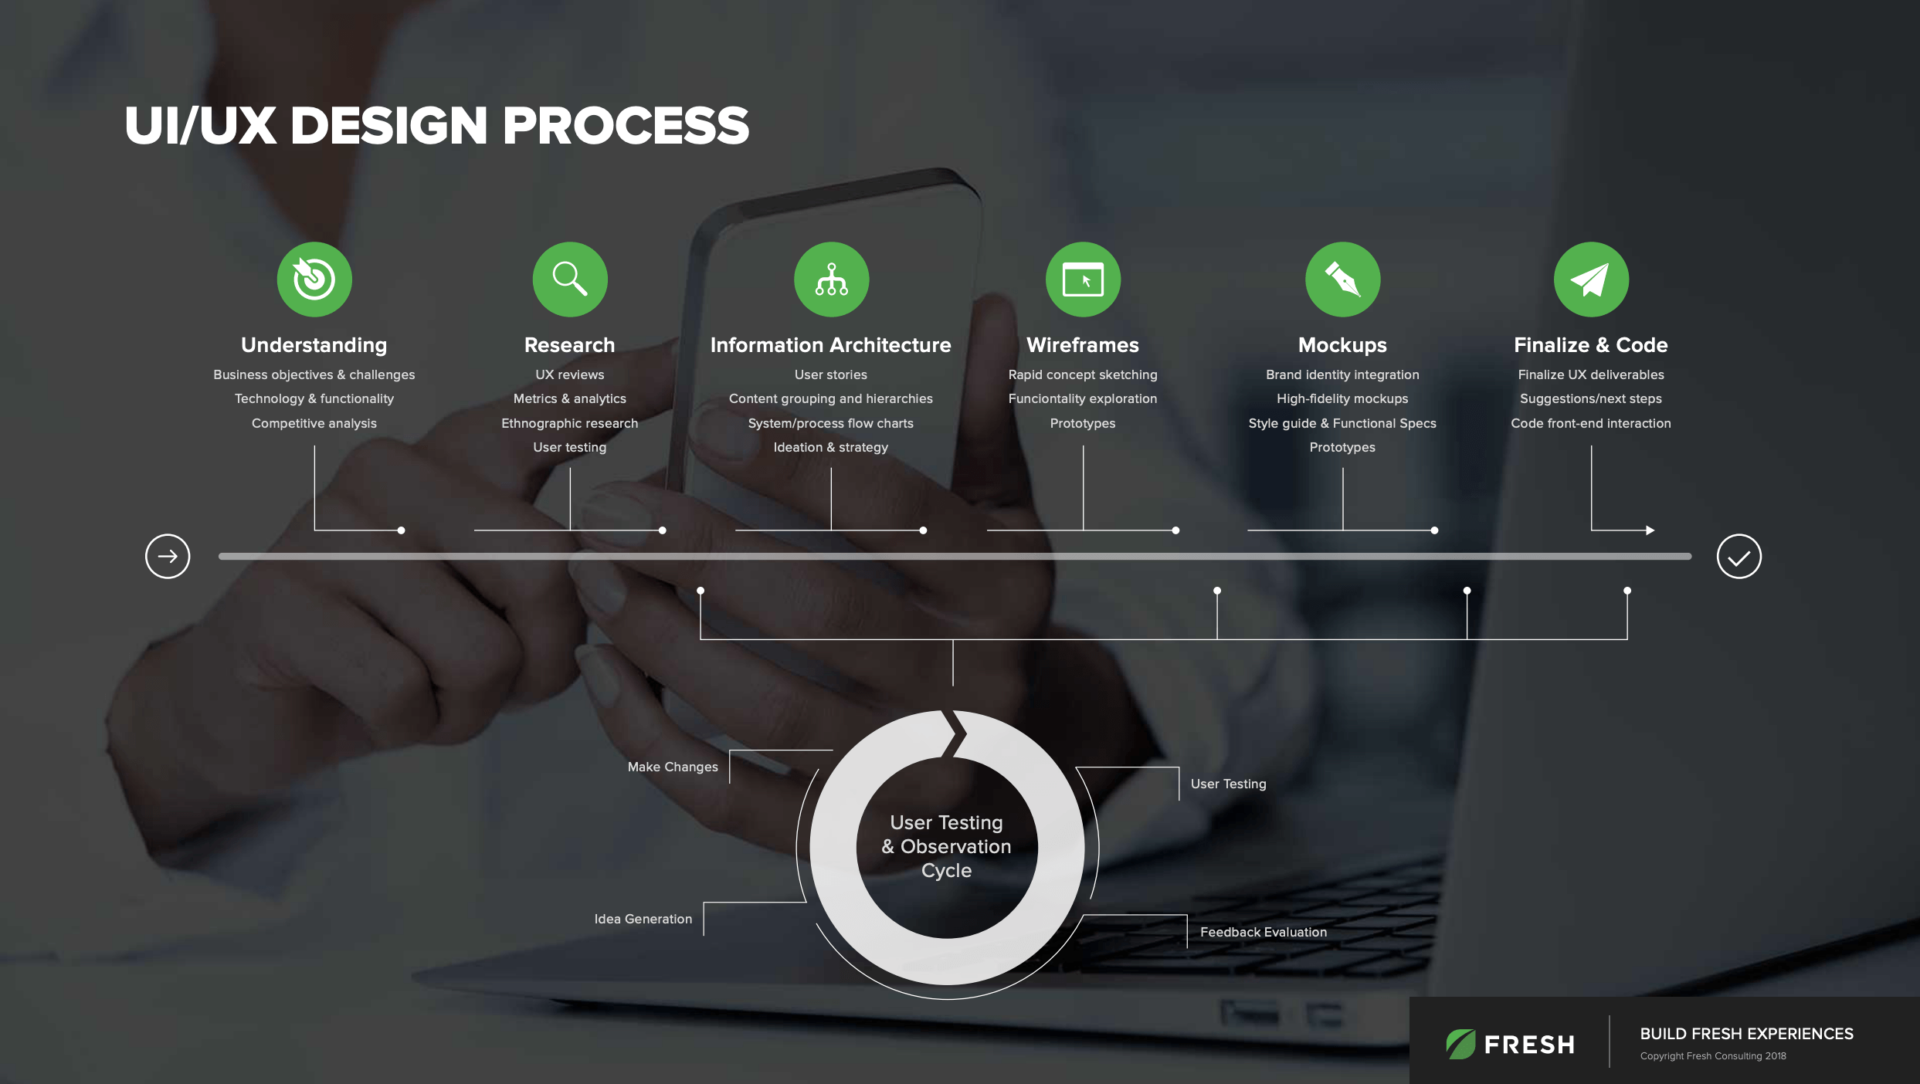The height and width of the screenshot is (1084, 1920).
Task: Click the Make Changes cycle label
Action: [671, 766]
